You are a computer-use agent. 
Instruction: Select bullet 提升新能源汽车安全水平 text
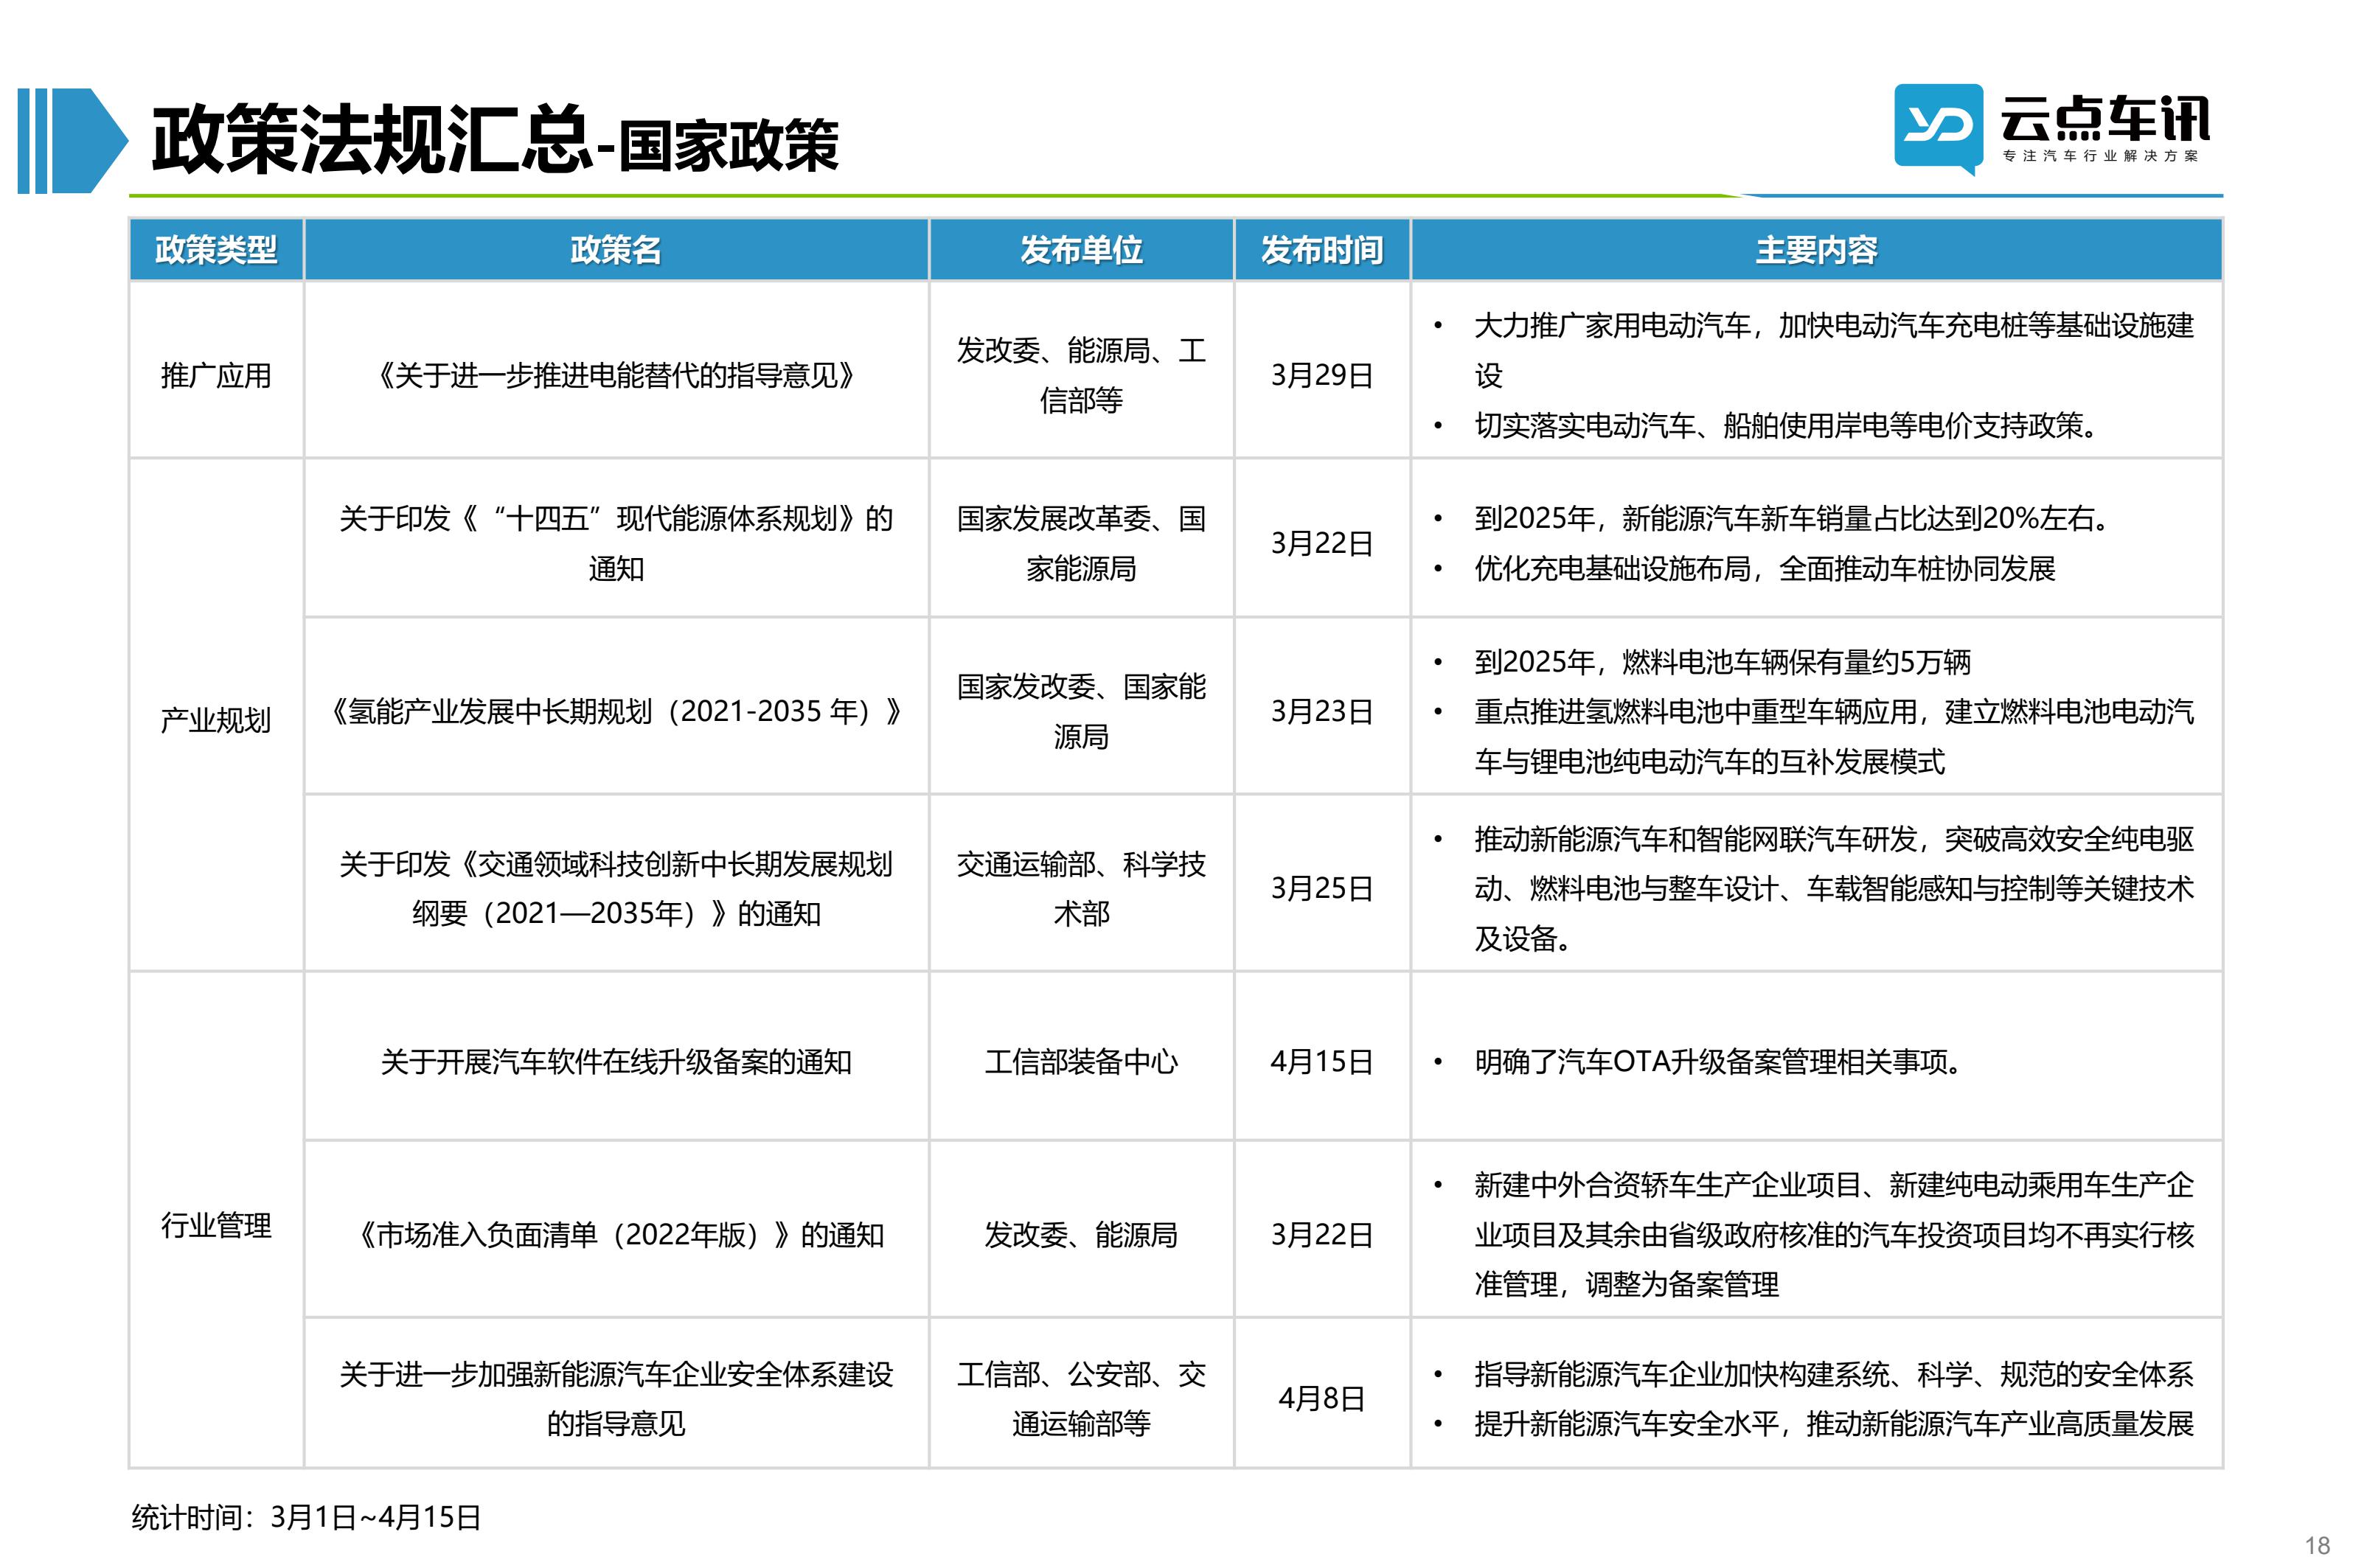coord(1833,1423)
